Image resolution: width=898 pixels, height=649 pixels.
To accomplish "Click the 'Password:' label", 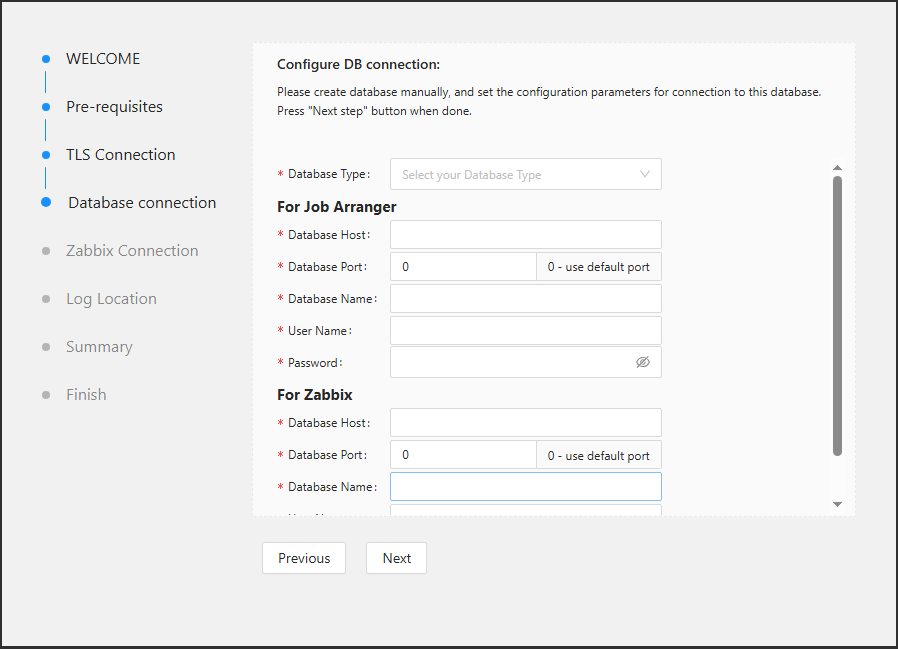I will [x=315, y=363].
